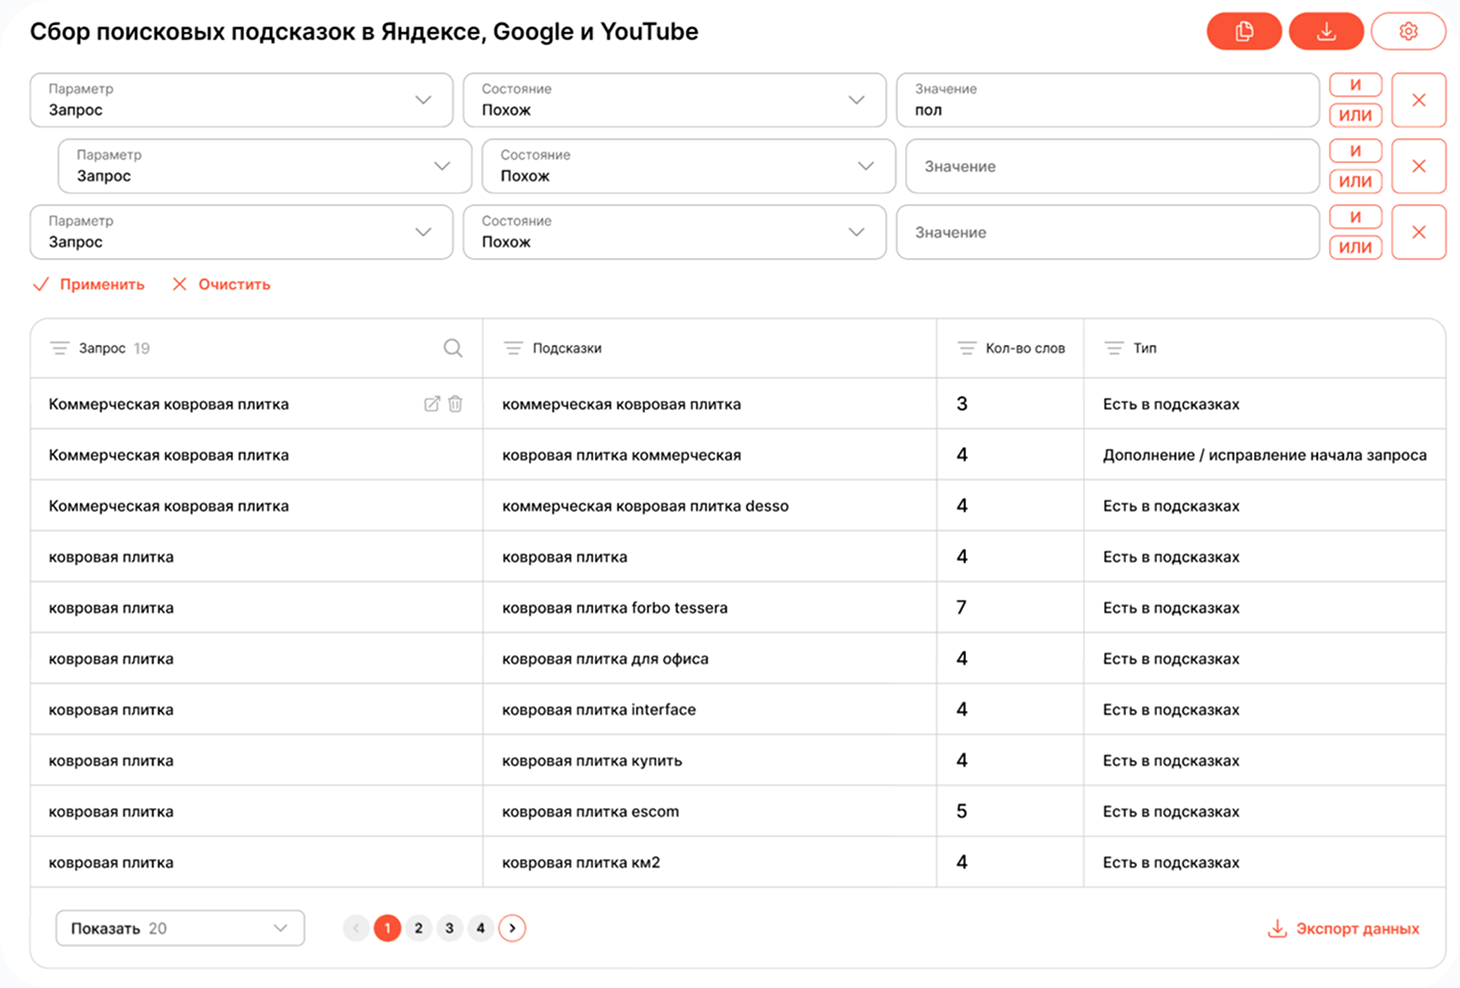
Task: Open Состояние dropdown in third filter row
Action: [x=674, y=232]
